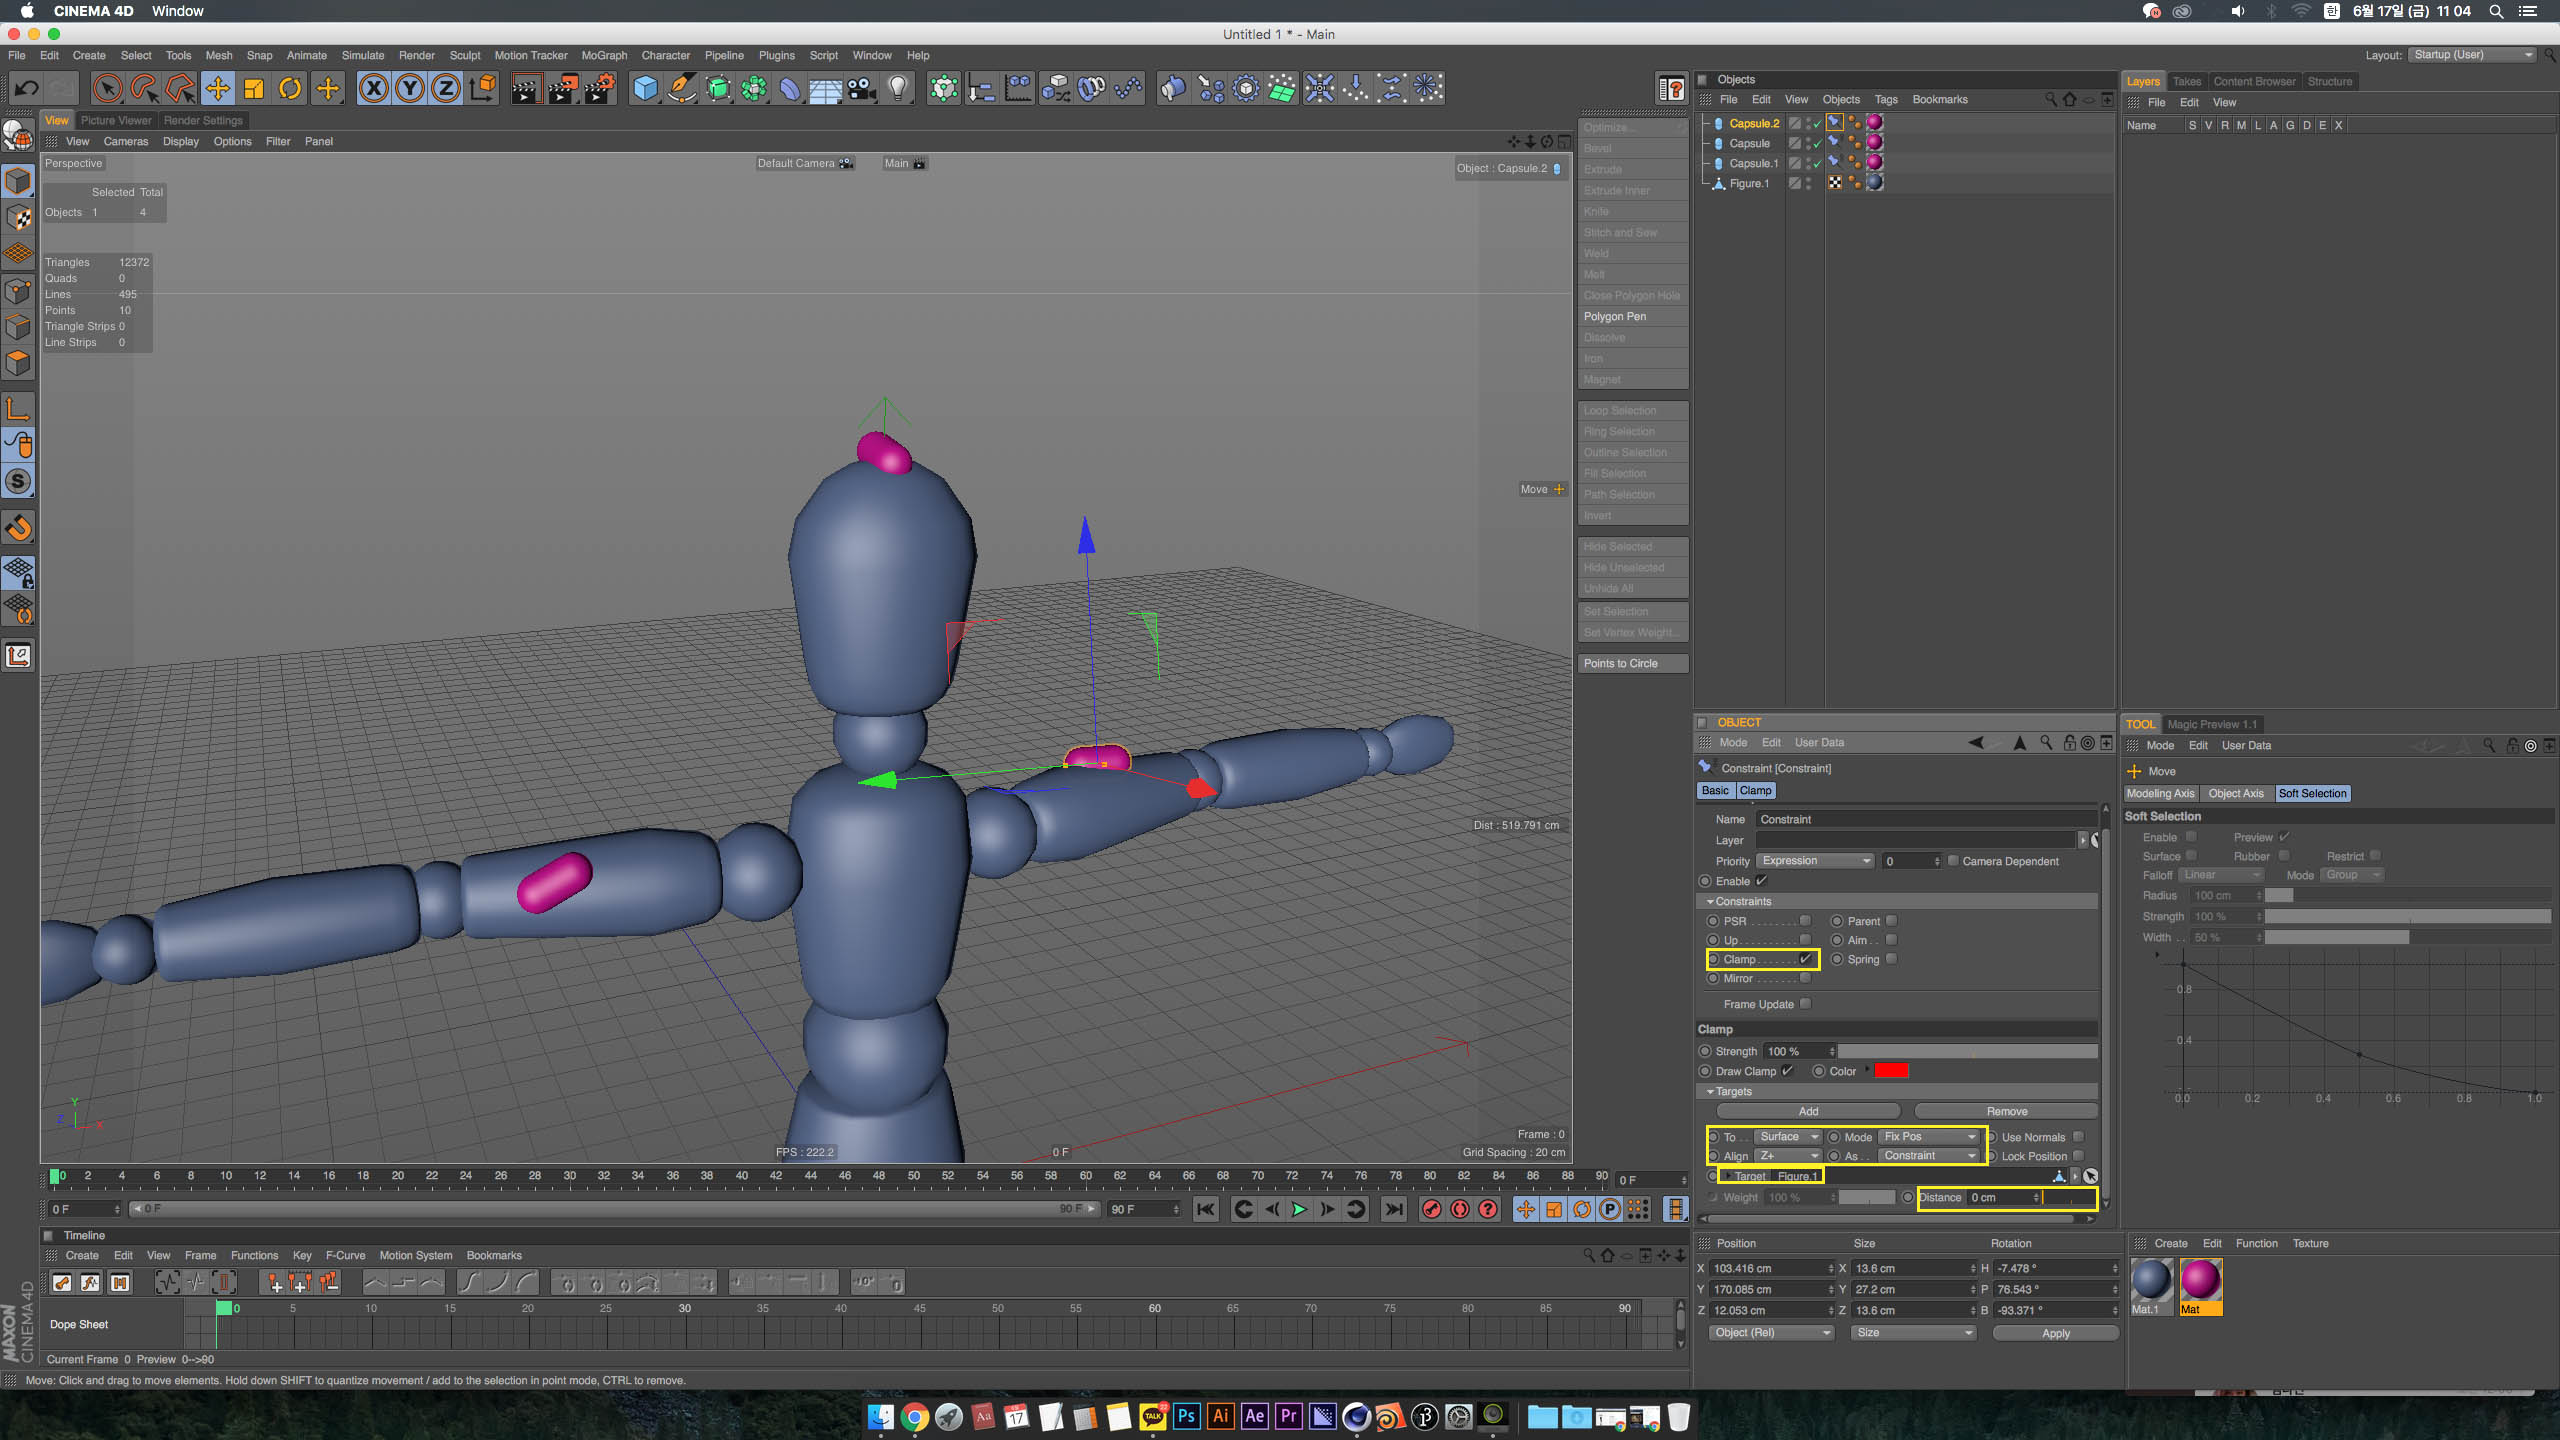Viewport: 2560px width, 1440px height.
Task: Enable the Mirror constraint checkbox
Action: [1806, 978]
